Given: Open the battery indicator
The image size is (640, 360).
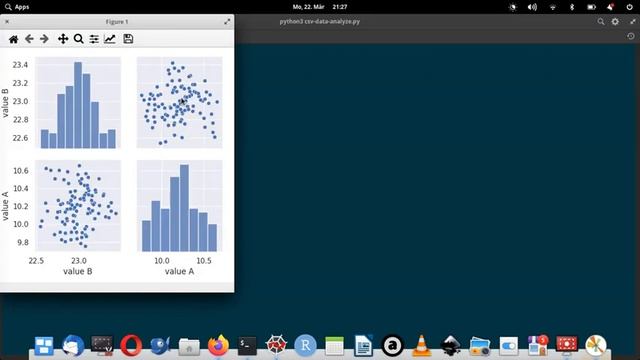Looking at the screenshot, I should pyautogui.click(x=591, y=7).
